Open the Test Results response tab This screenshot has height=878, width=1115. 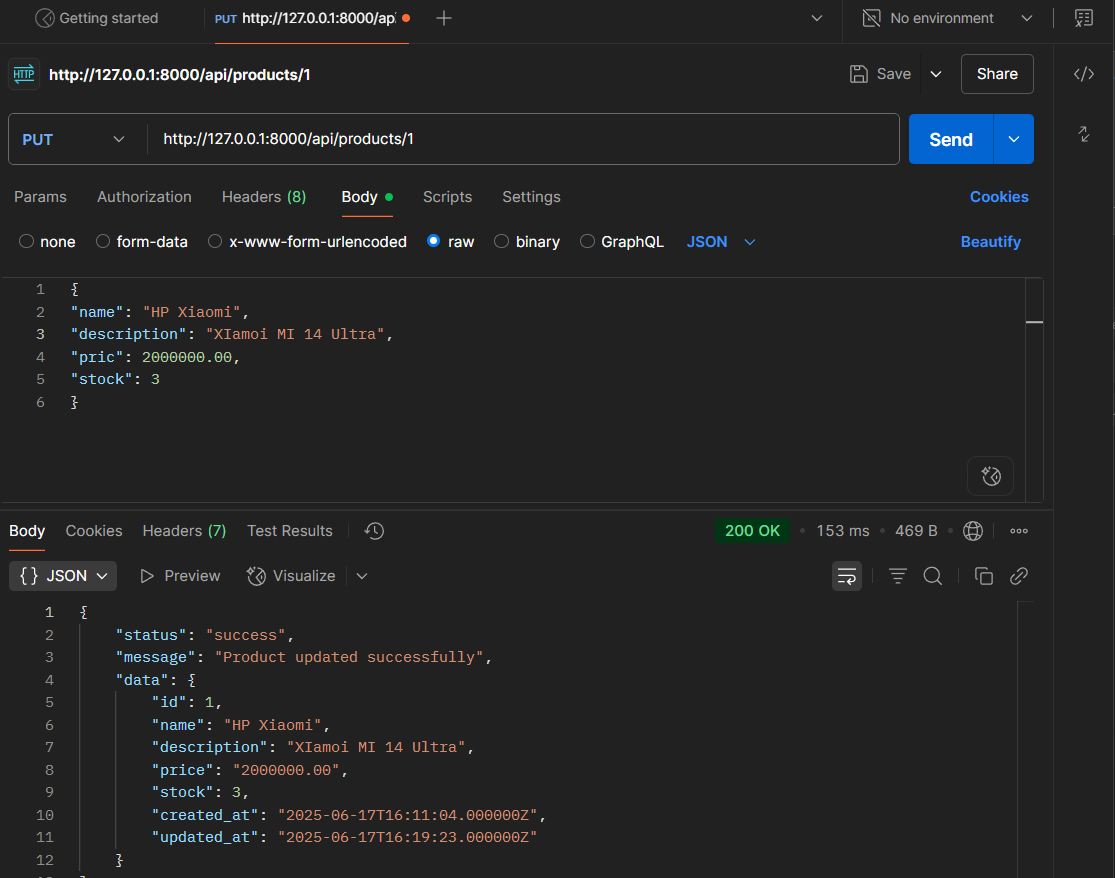(x=289, y=531)
